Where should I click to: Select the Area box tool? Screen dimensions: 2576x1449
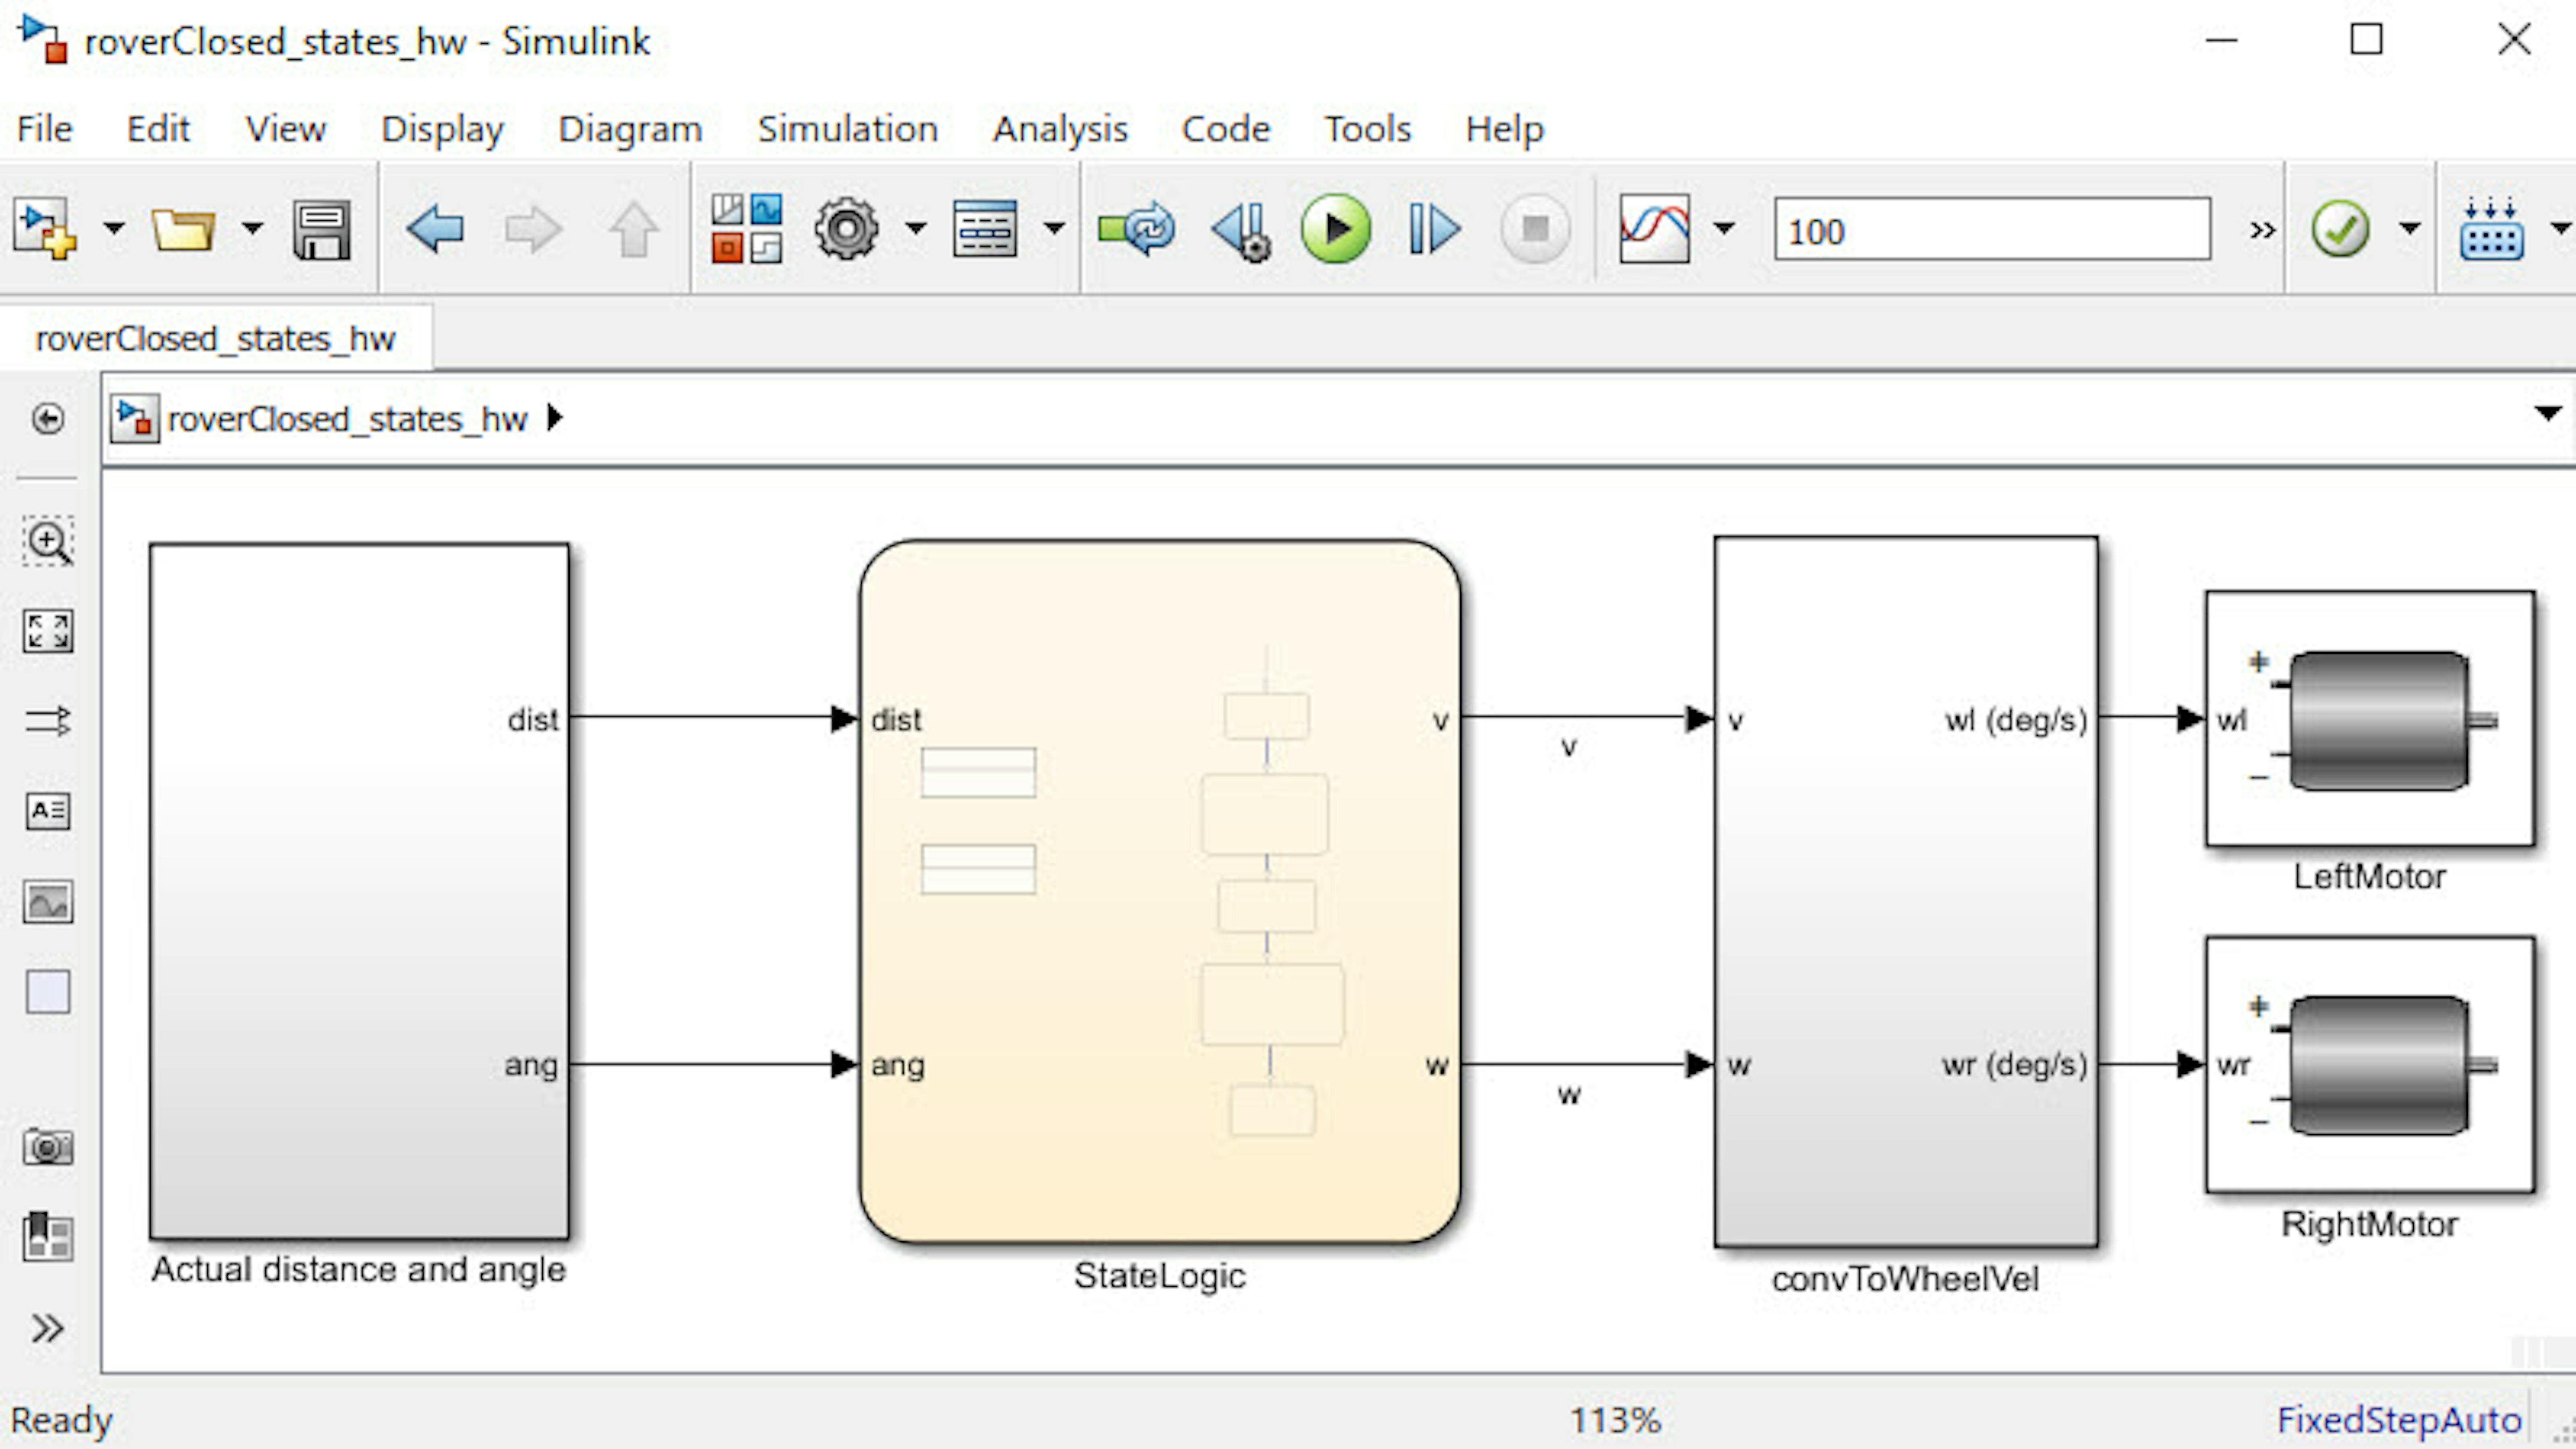(x=48, y=992)
